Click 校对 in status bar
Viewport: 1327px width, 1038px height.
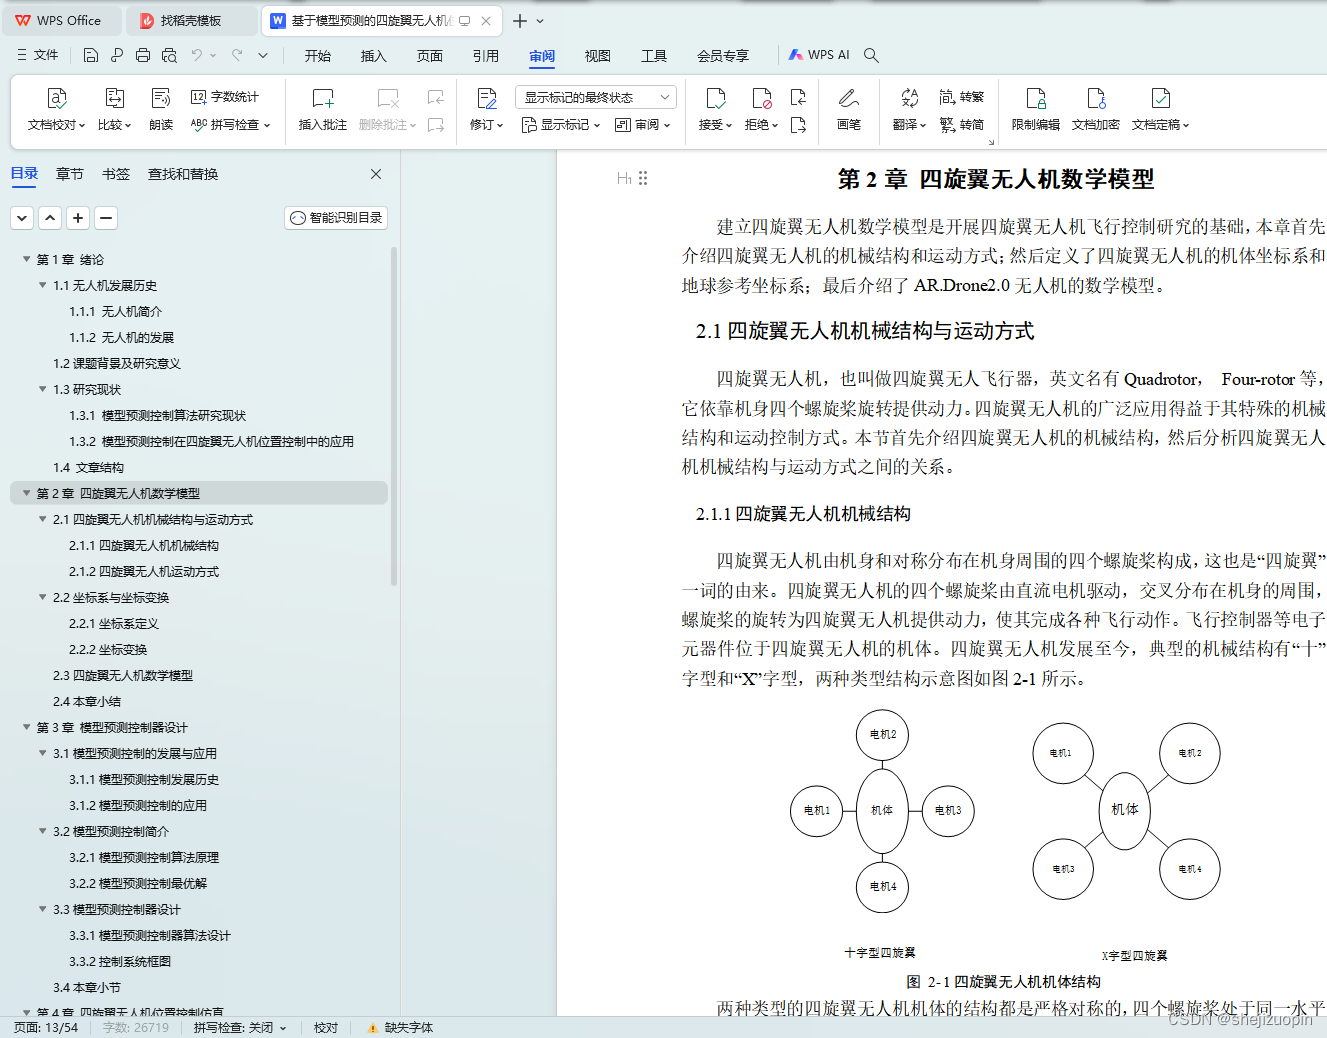pyautogui.click(x=326, y=1028)
